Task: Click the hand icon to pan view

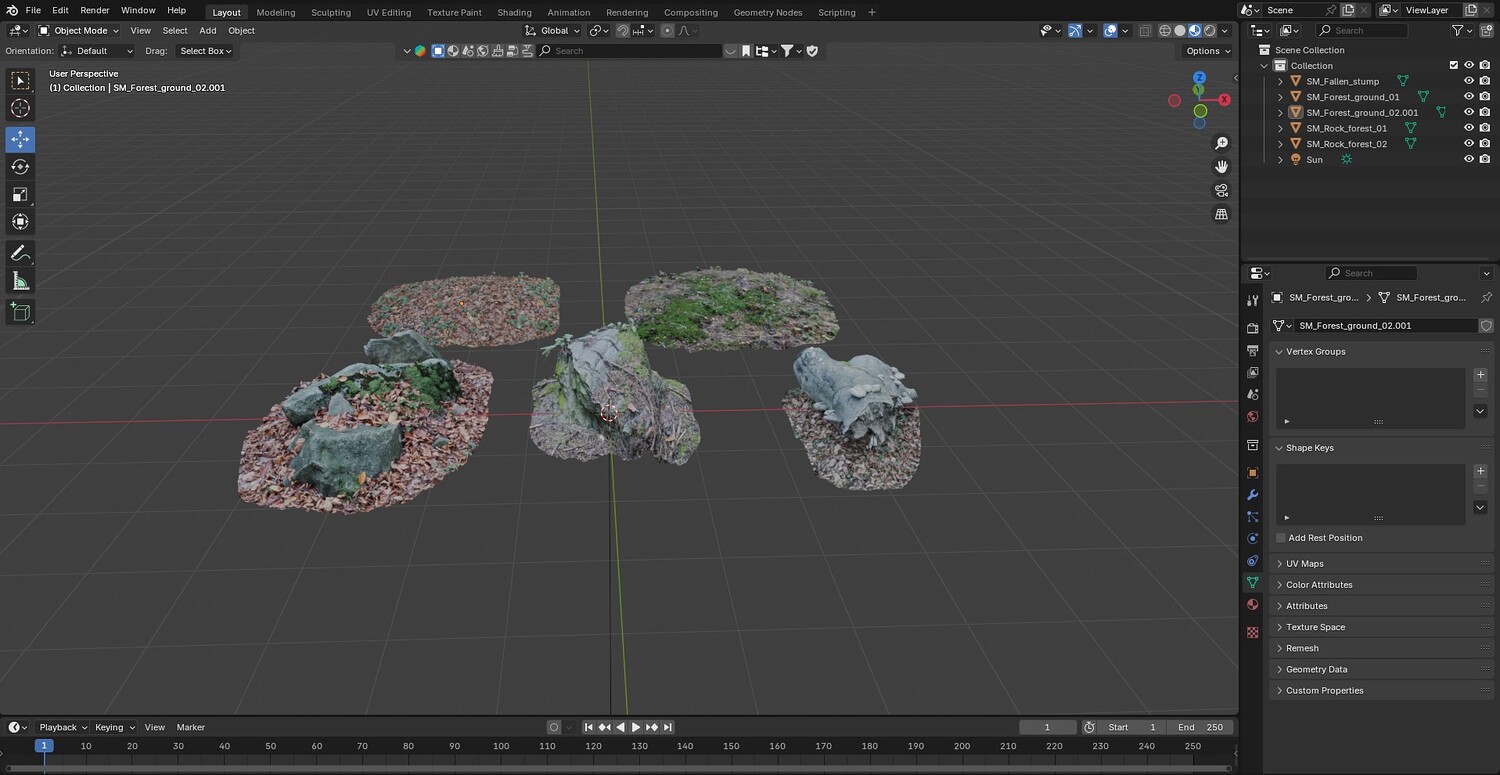Action: click(x=1221, y=167)
